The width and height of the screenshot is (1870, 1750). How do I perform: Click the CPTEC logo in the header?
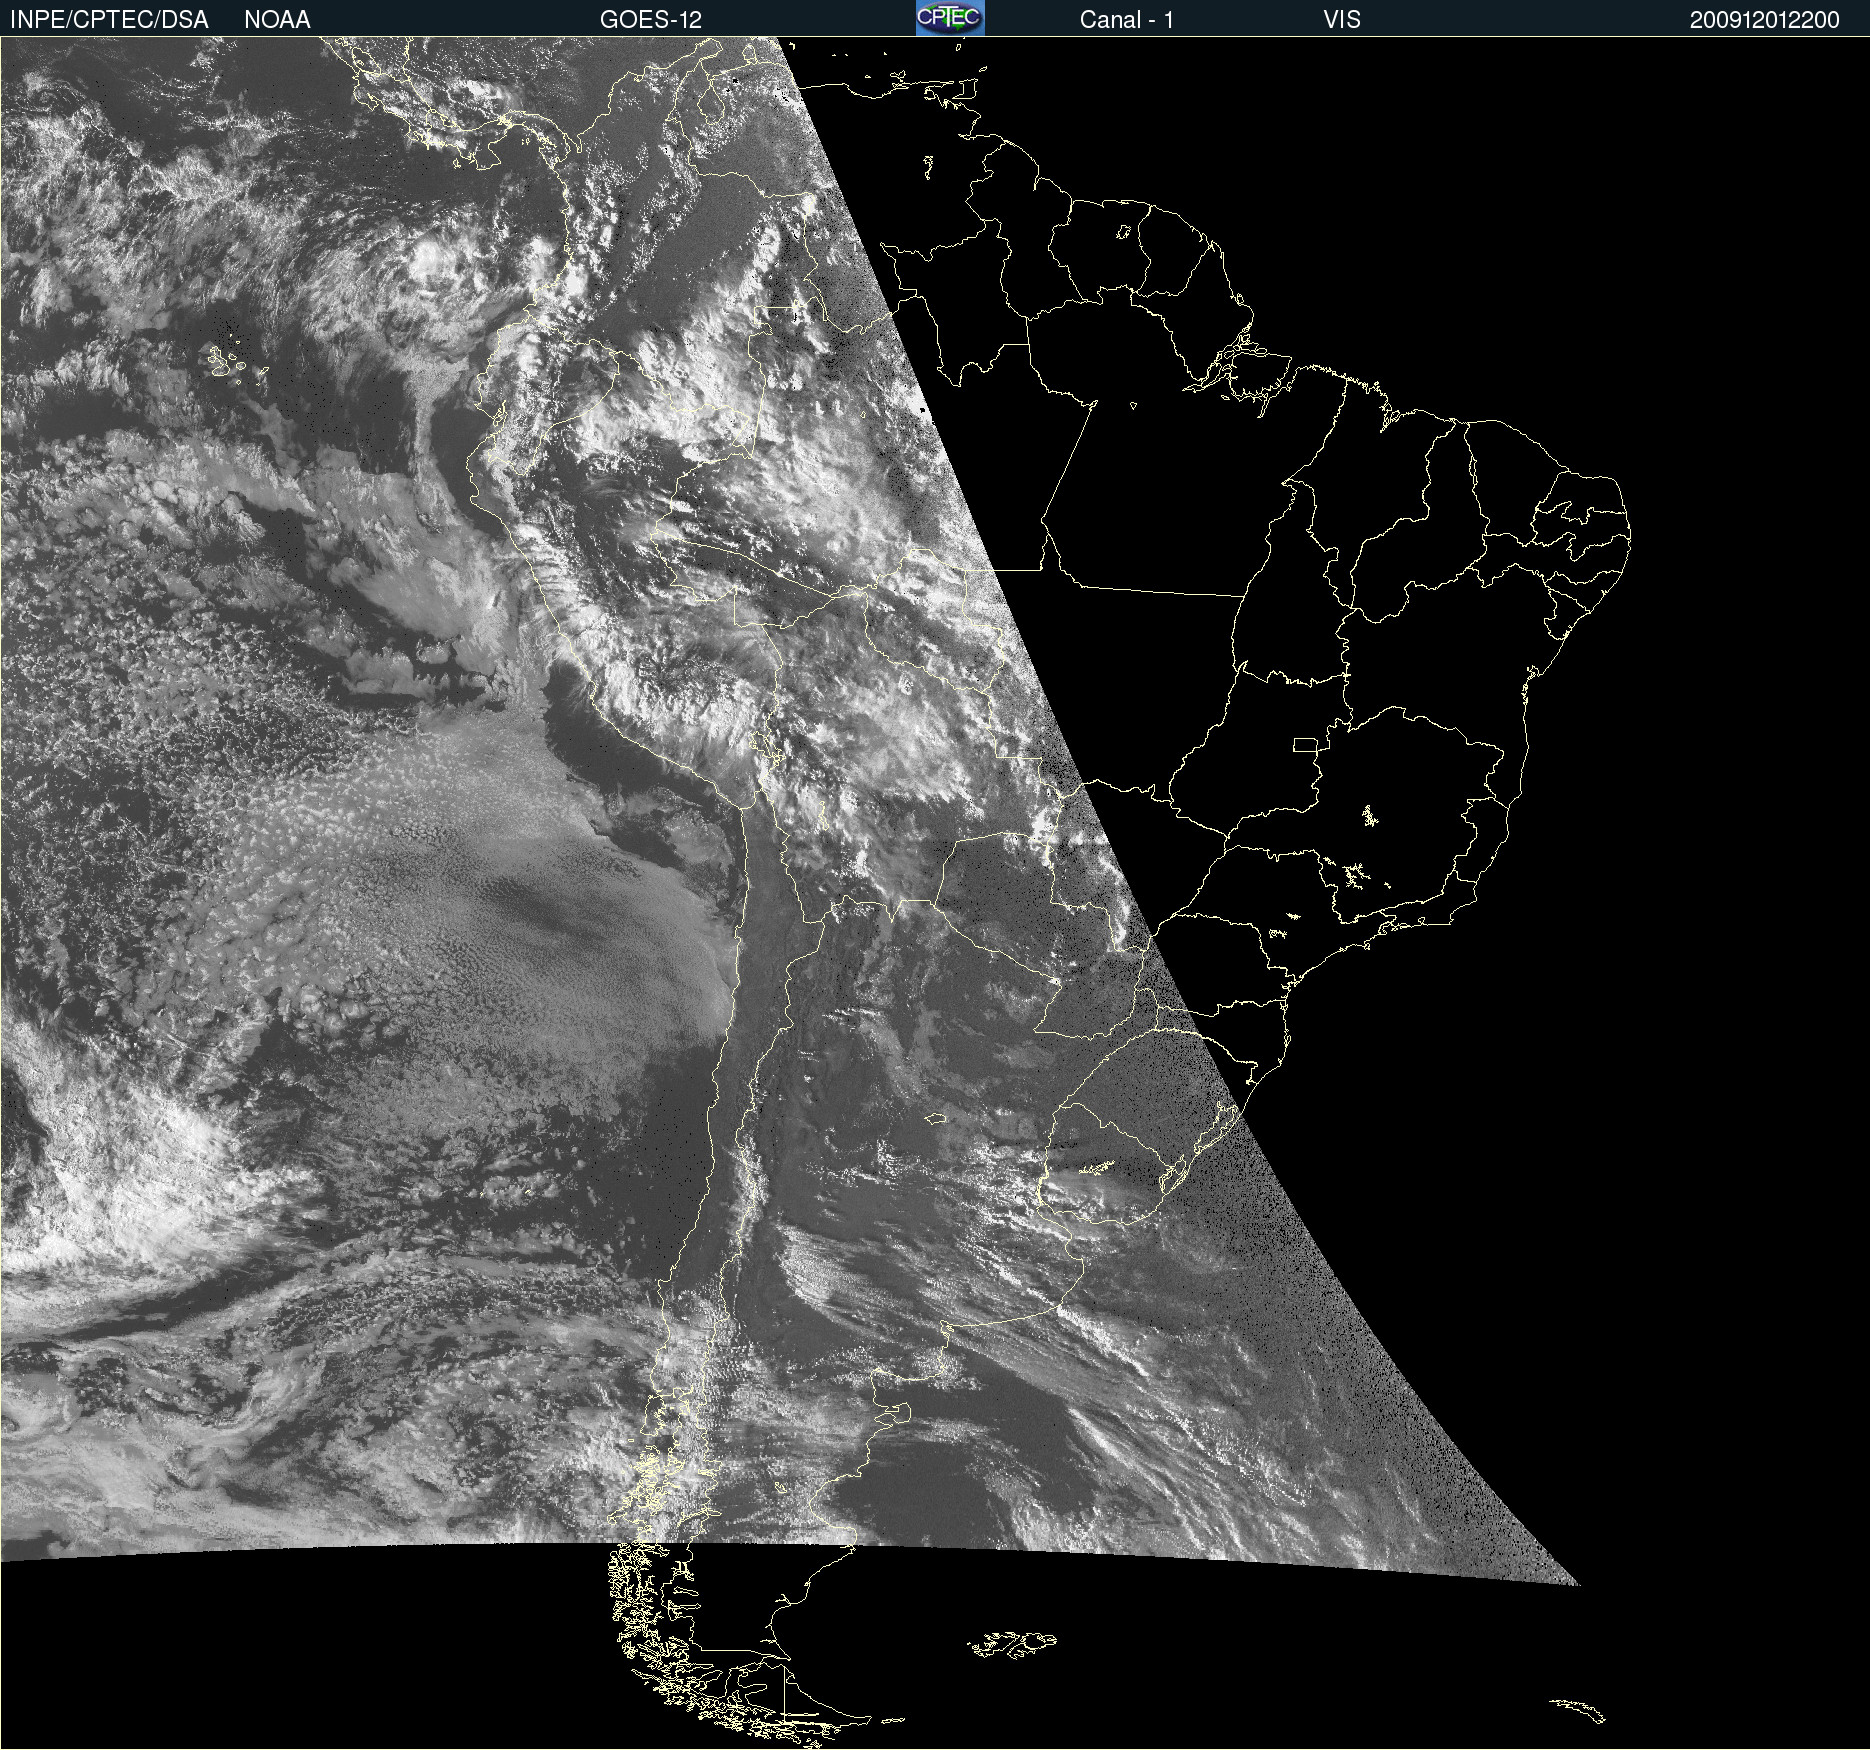tap(950, 18)
